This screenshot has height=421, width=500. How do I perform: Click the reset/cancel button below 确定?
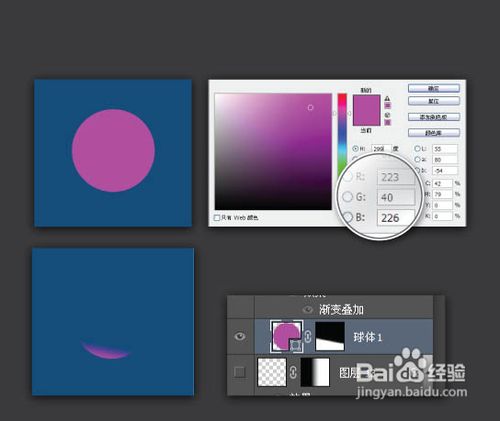[x=434, y=101]
